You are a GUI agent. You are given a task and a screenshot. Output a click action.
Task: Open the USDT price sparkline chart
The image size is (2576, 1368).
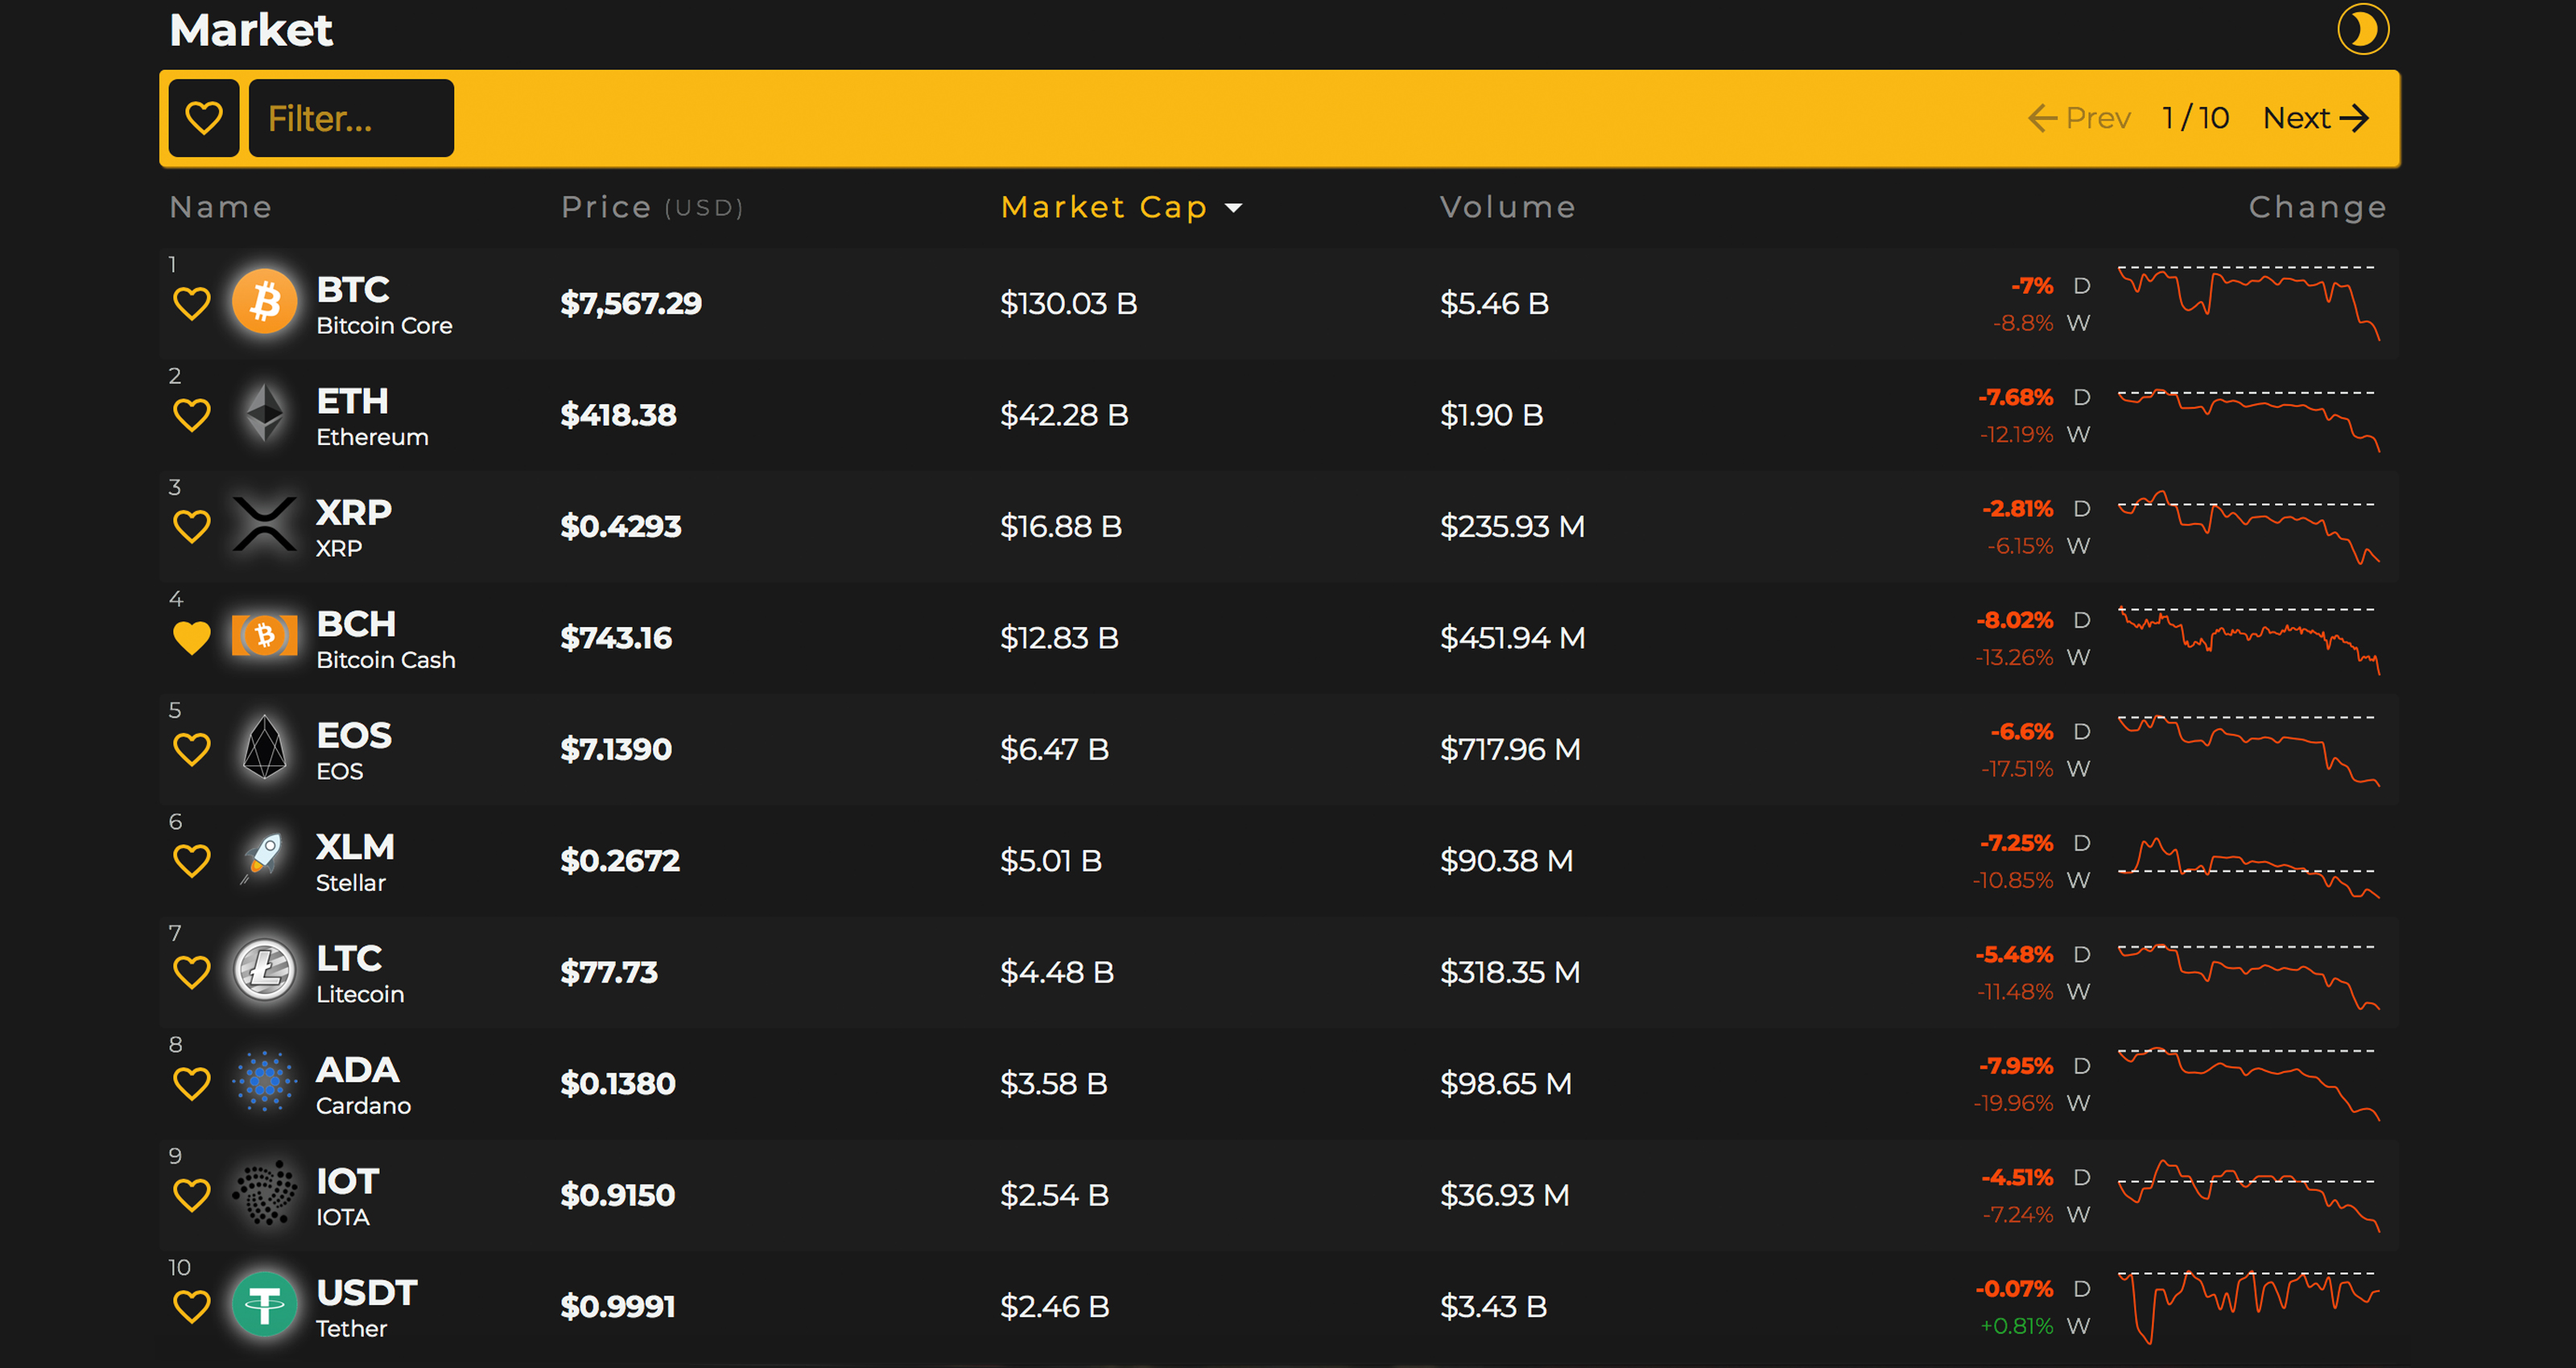click(x=2248, y=1307)
